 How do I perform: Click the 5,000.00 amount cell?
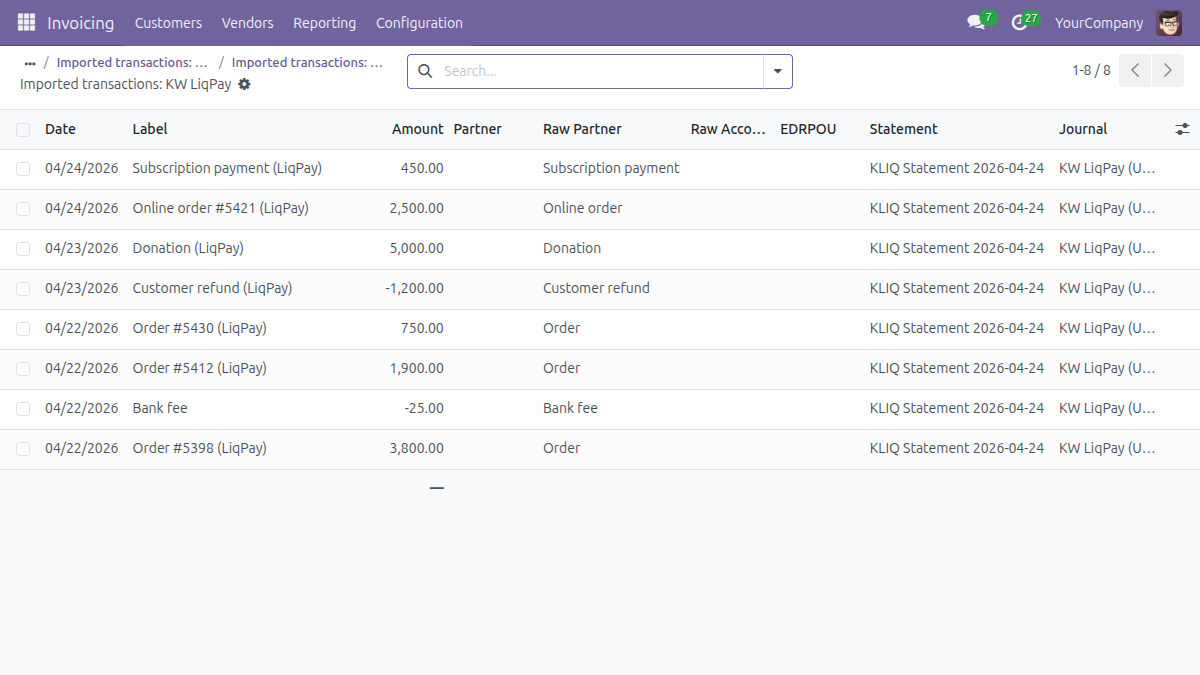417,249
